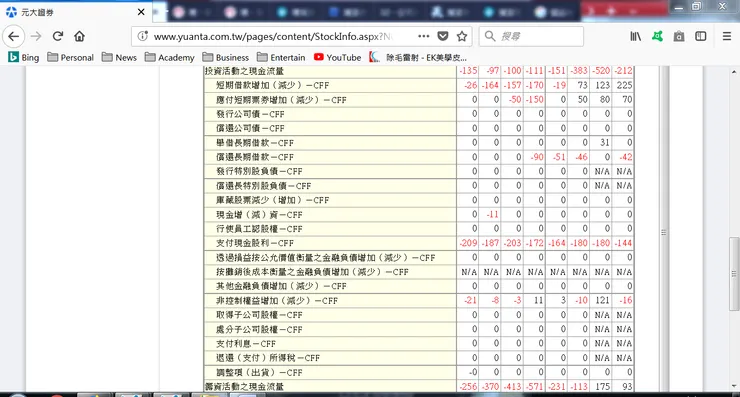Select the 投資活動之現金流量 row label

coord(244,71)
